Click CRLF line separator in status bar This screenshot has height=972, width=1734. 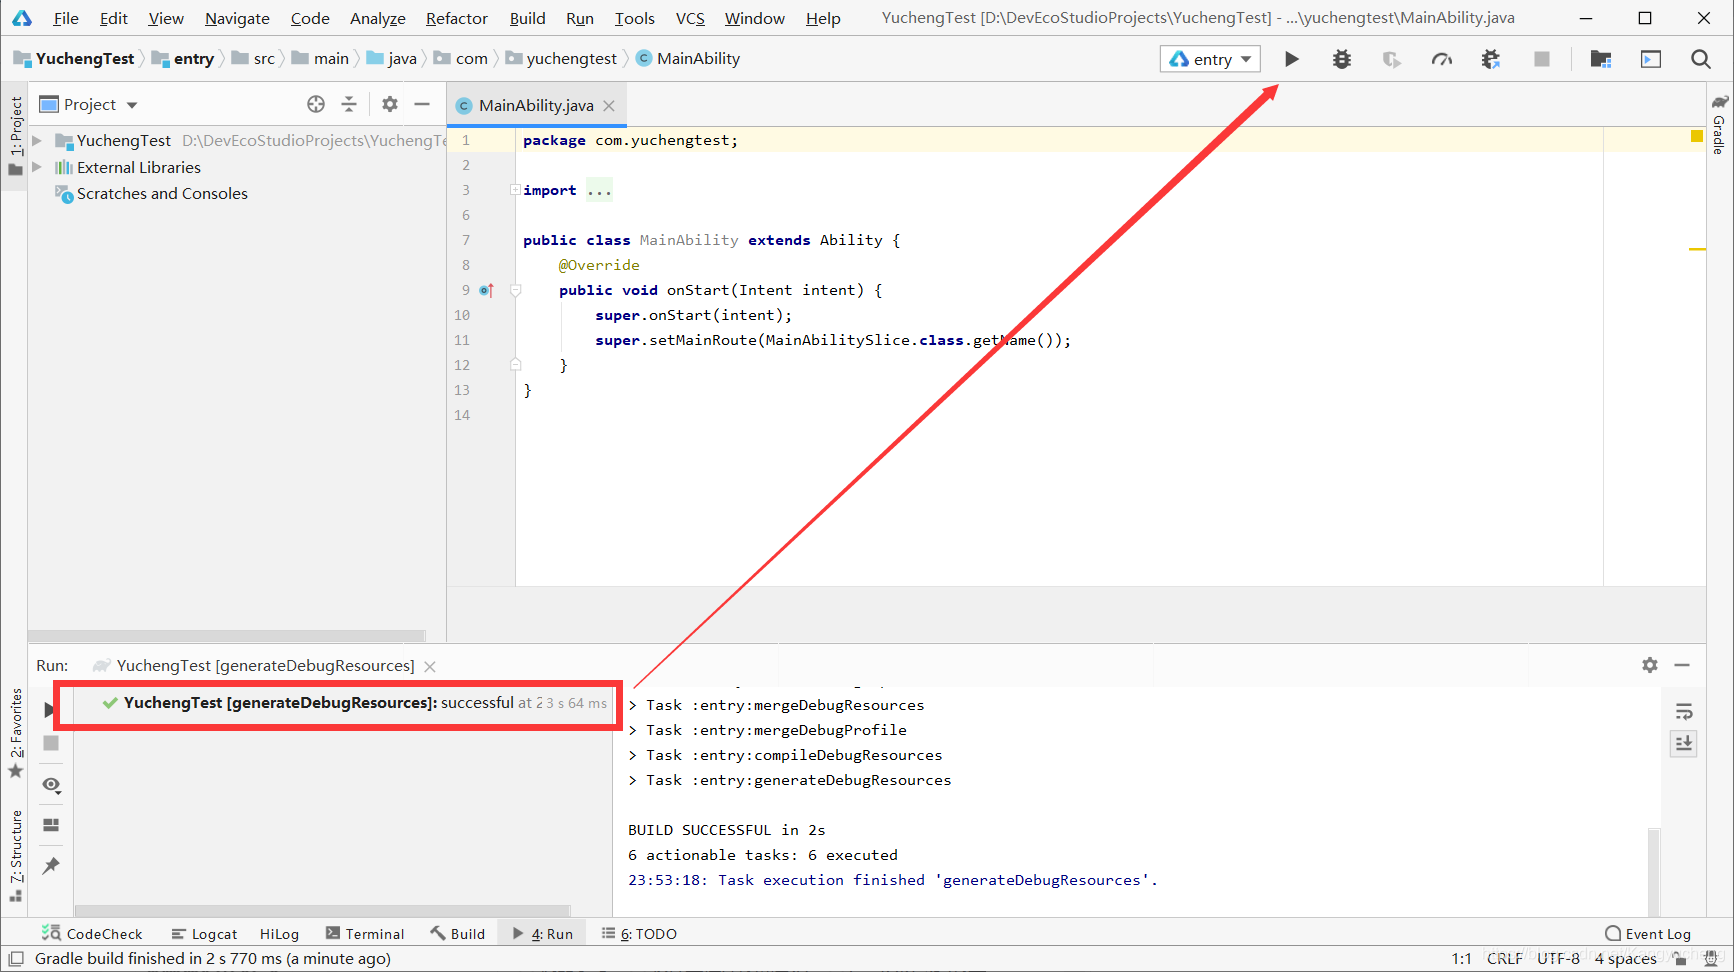tap(1504, 959)
